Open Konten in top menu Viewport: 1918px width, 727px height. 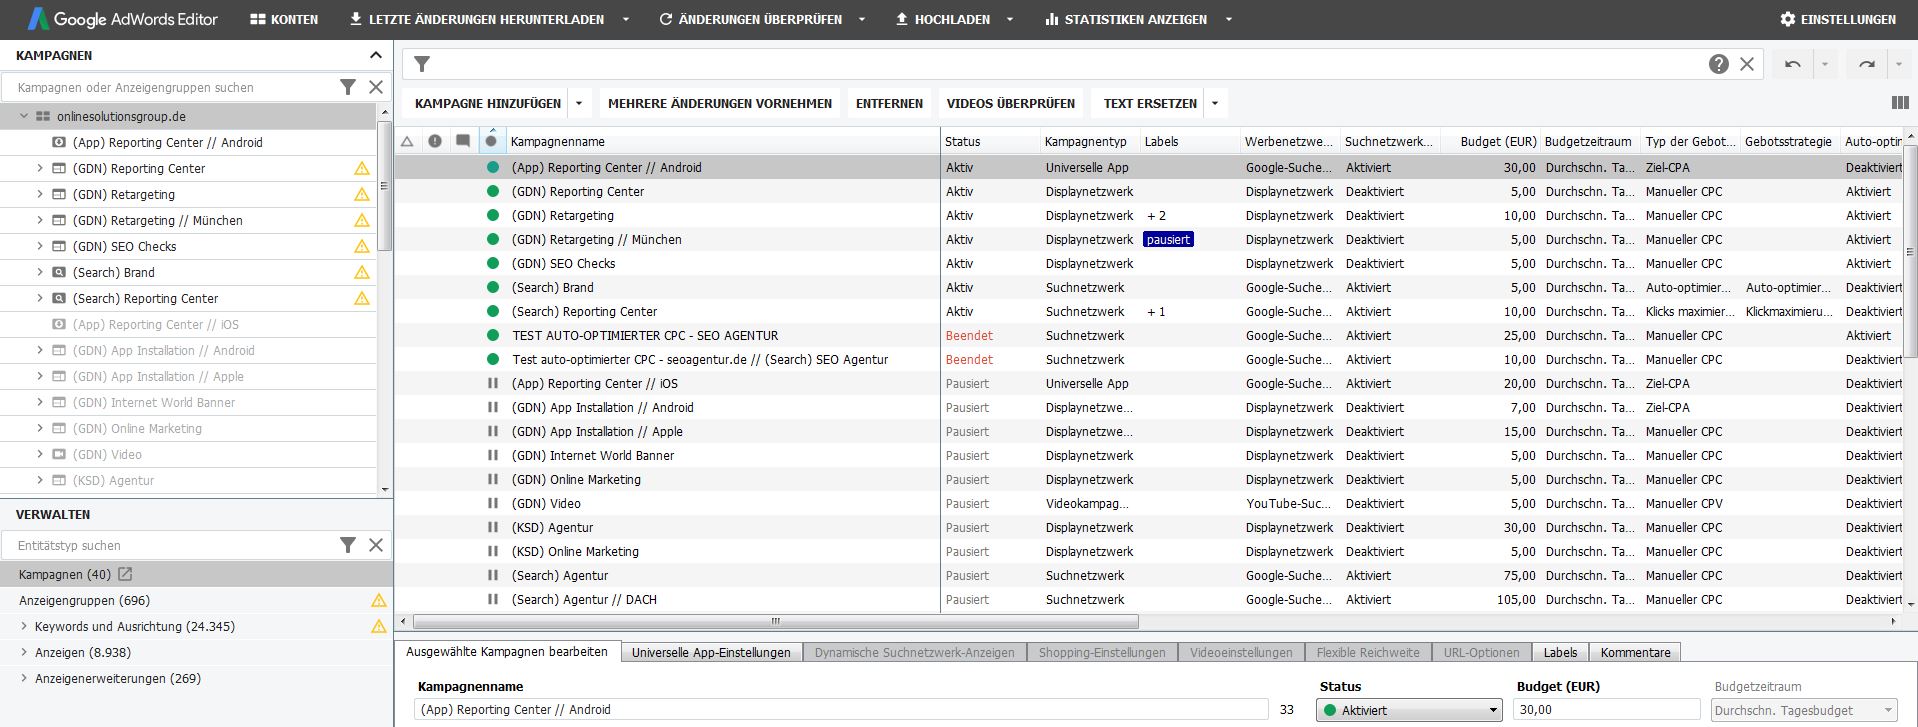point(284,19)
